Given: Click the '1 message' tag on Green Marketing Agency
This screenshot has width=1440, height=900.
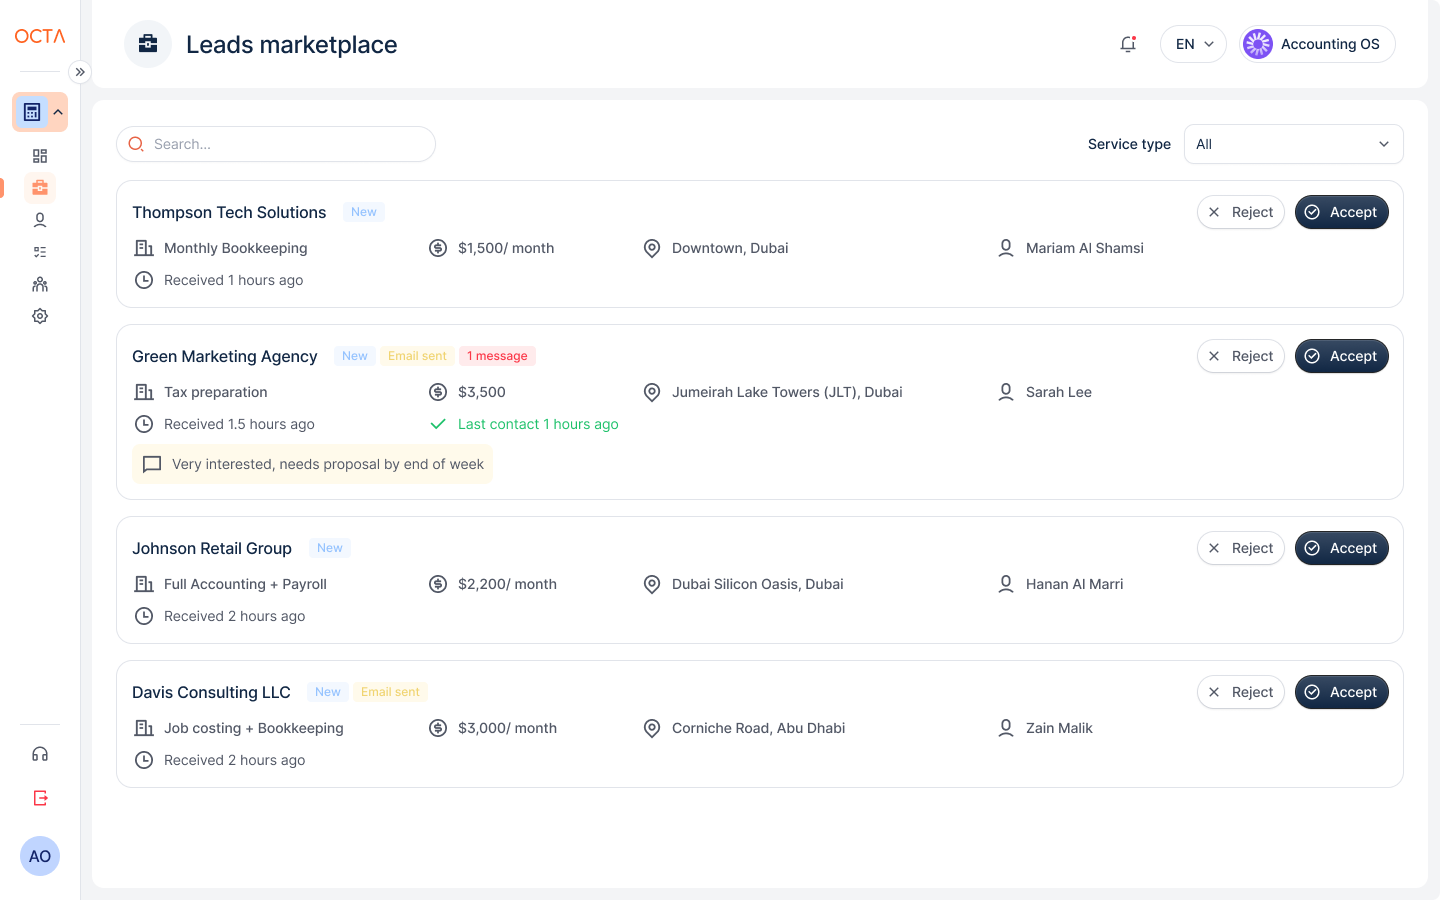Looking at the screenshot, I should tap(497, 356).
